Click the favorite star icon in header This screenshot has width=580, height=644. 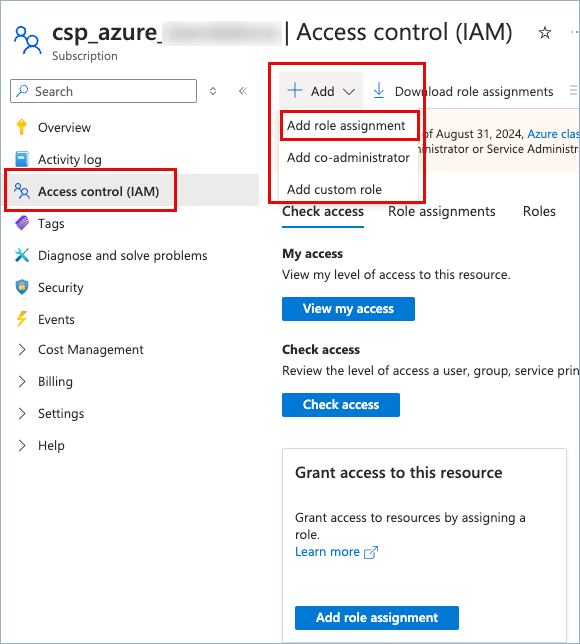click(545, 32)
